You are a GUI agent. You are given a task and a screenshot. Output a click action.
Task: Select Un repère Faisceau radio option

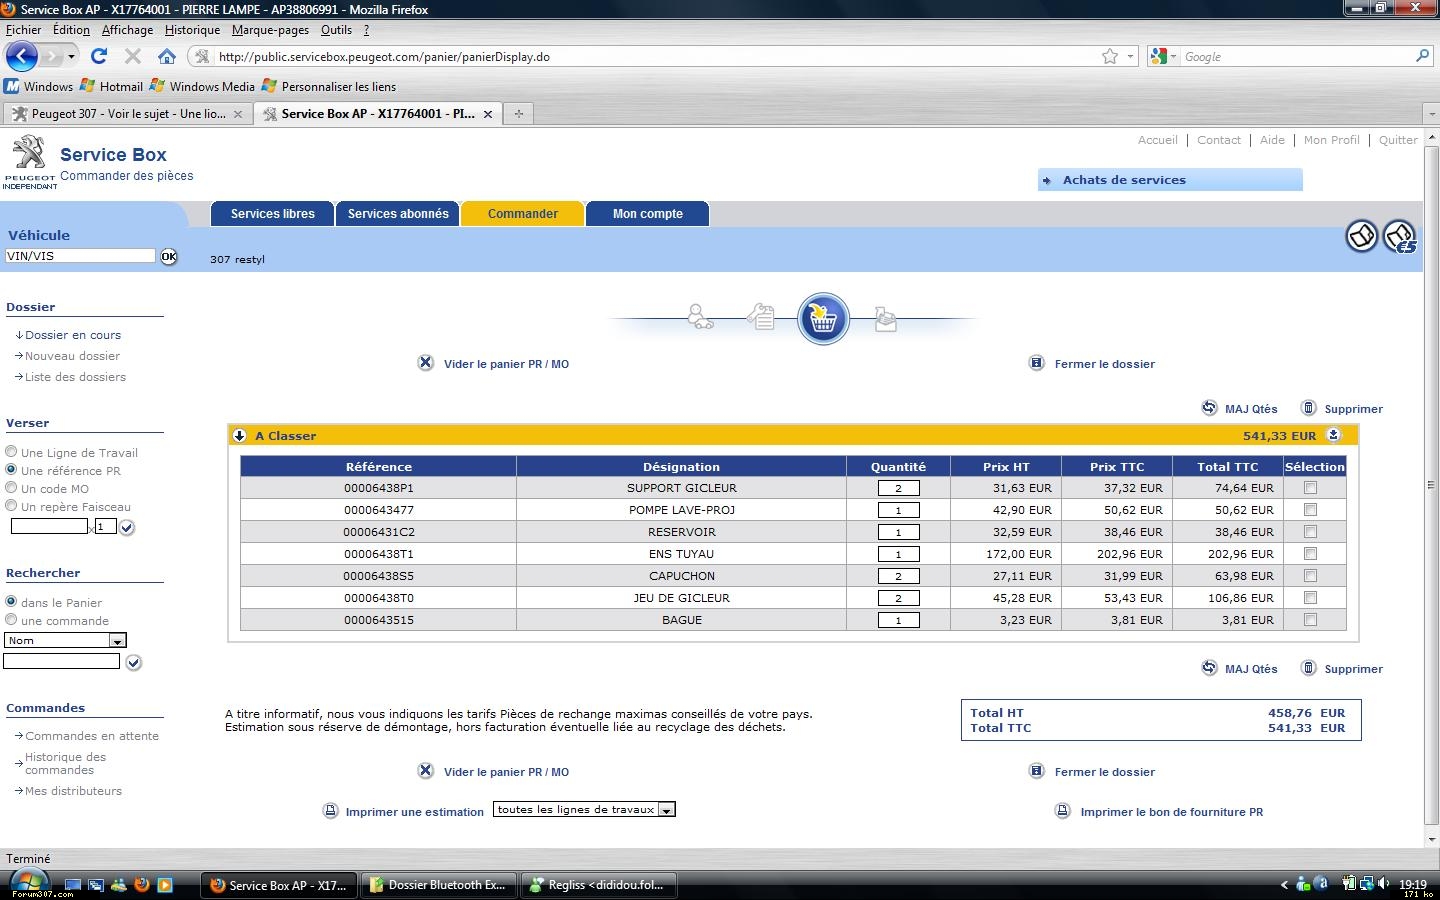click(x=11, y=506)
